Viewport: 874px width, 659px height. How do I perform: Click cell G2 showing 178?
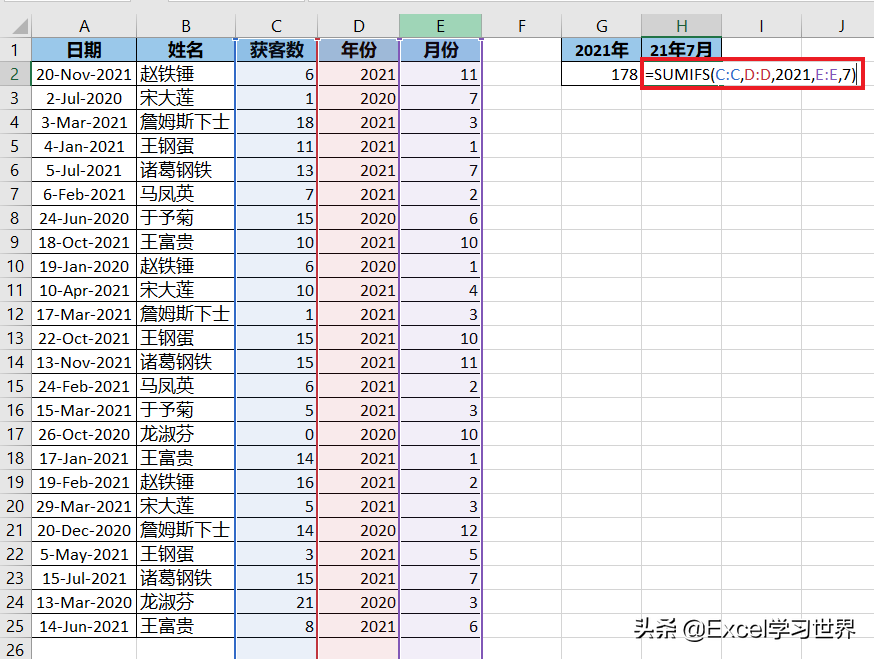click(x=601, y=74)
